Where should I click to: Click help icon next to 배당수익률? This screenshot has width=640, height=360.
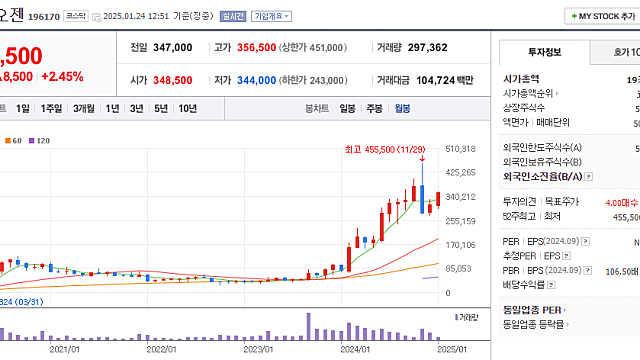[551, 285]
